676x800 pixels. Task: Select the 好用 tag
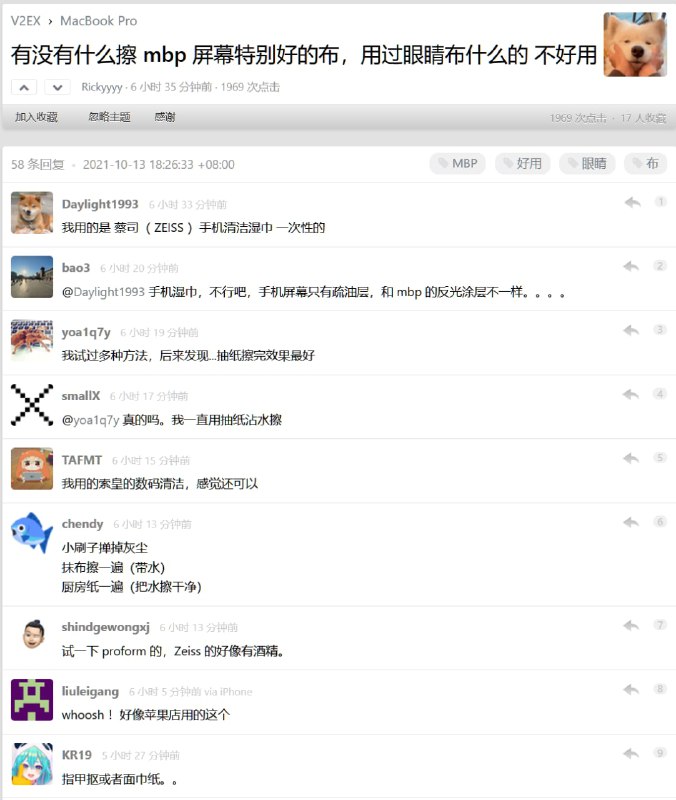coord(522,164)
